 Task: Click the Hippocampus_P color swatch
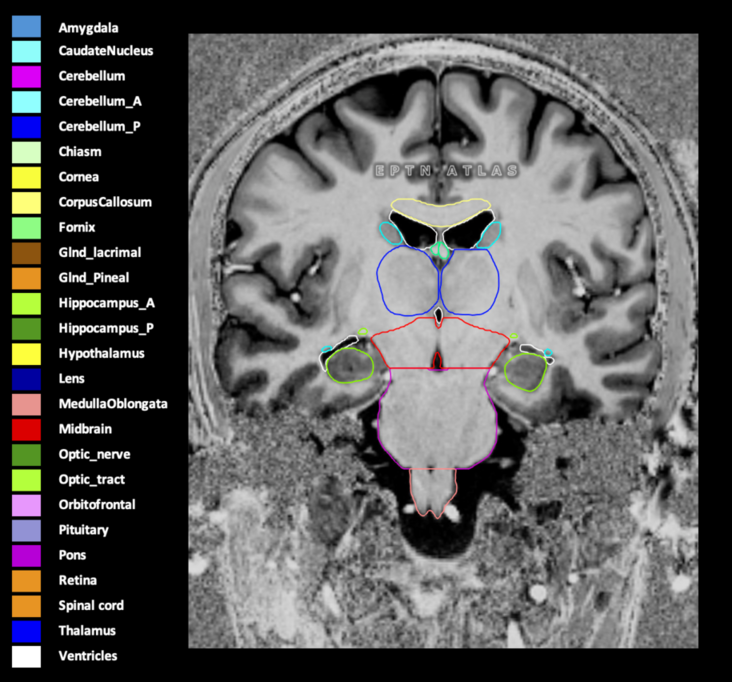(26, 329)
